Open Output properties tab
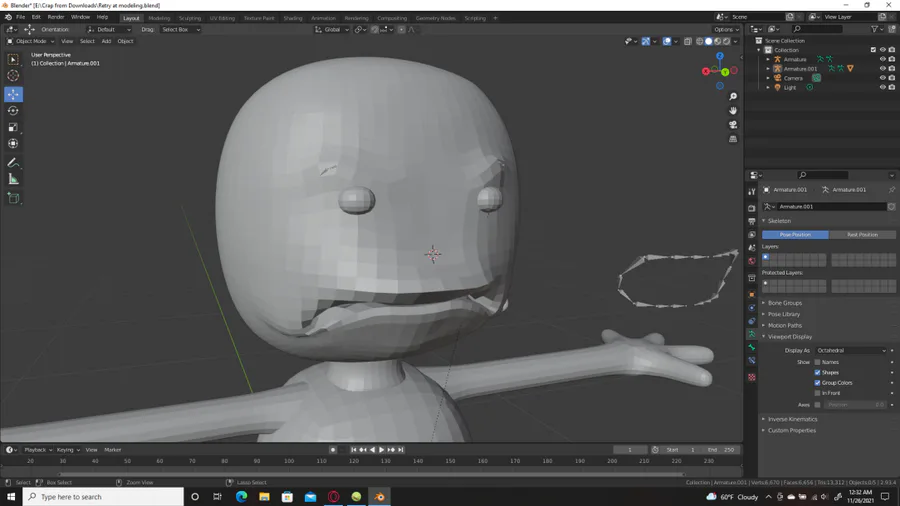Viewport: 900px width, 506px height. tap(751, 221)
